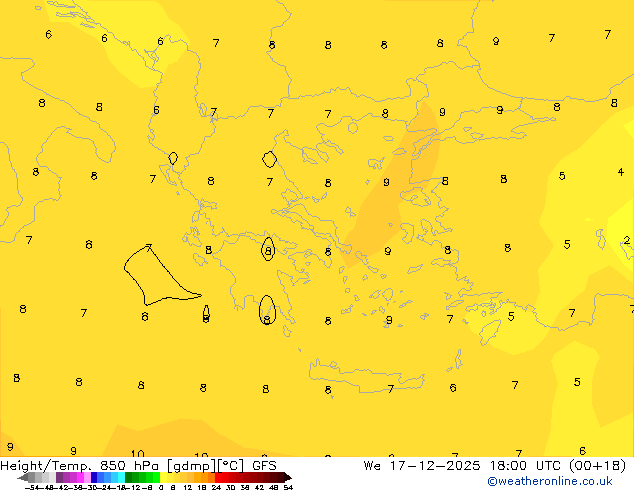Click the island of Crete on the map
Image resolution: width=634 pixels, height=490 pixels.
click(x=366, y=376)
